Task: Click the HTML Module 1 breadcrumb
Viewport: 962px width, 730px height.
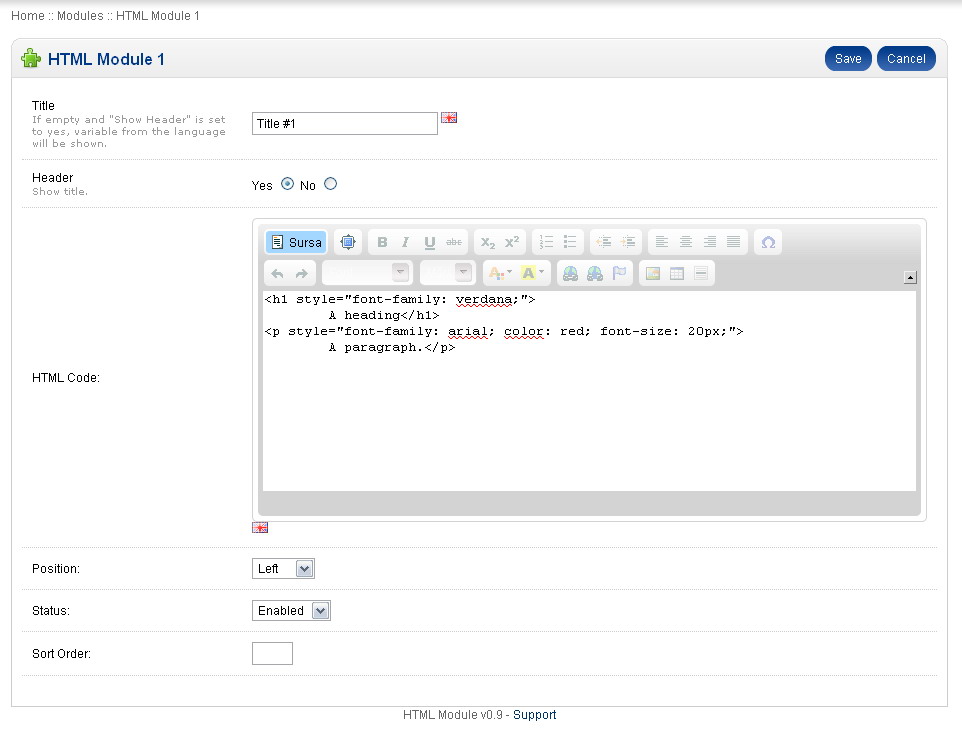Action: click(158, 15)
